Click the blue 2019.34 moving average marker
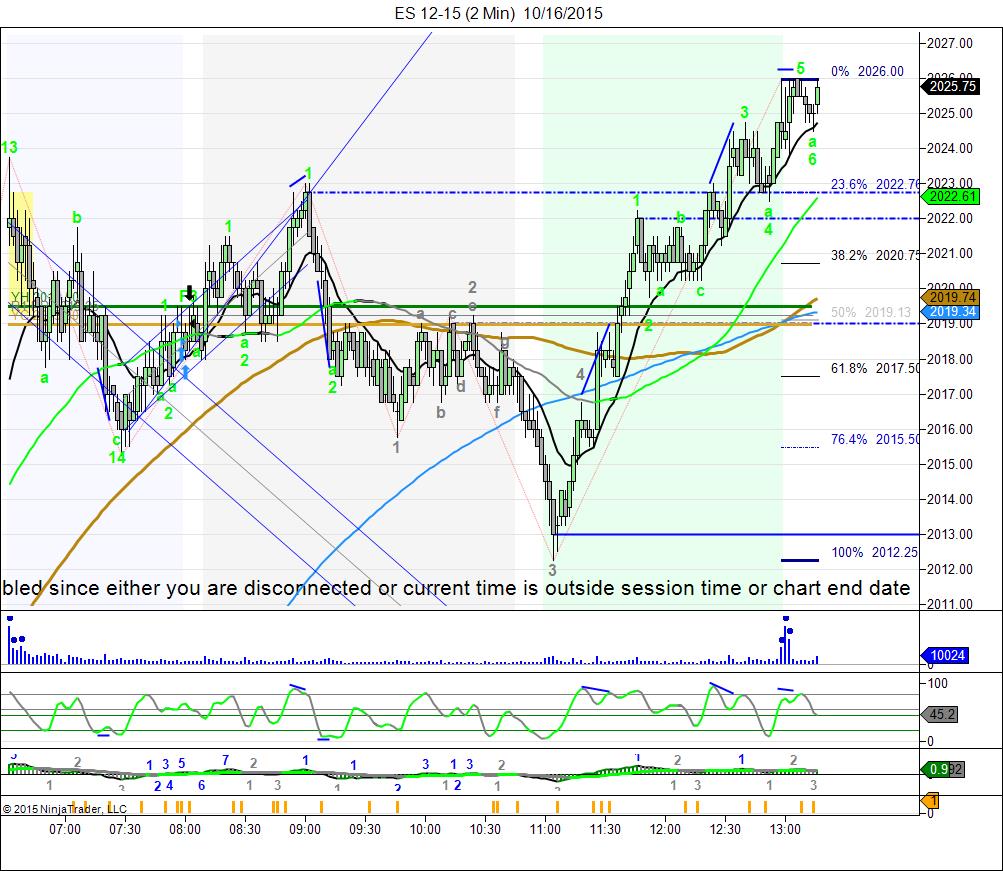 tap(951, 312)
